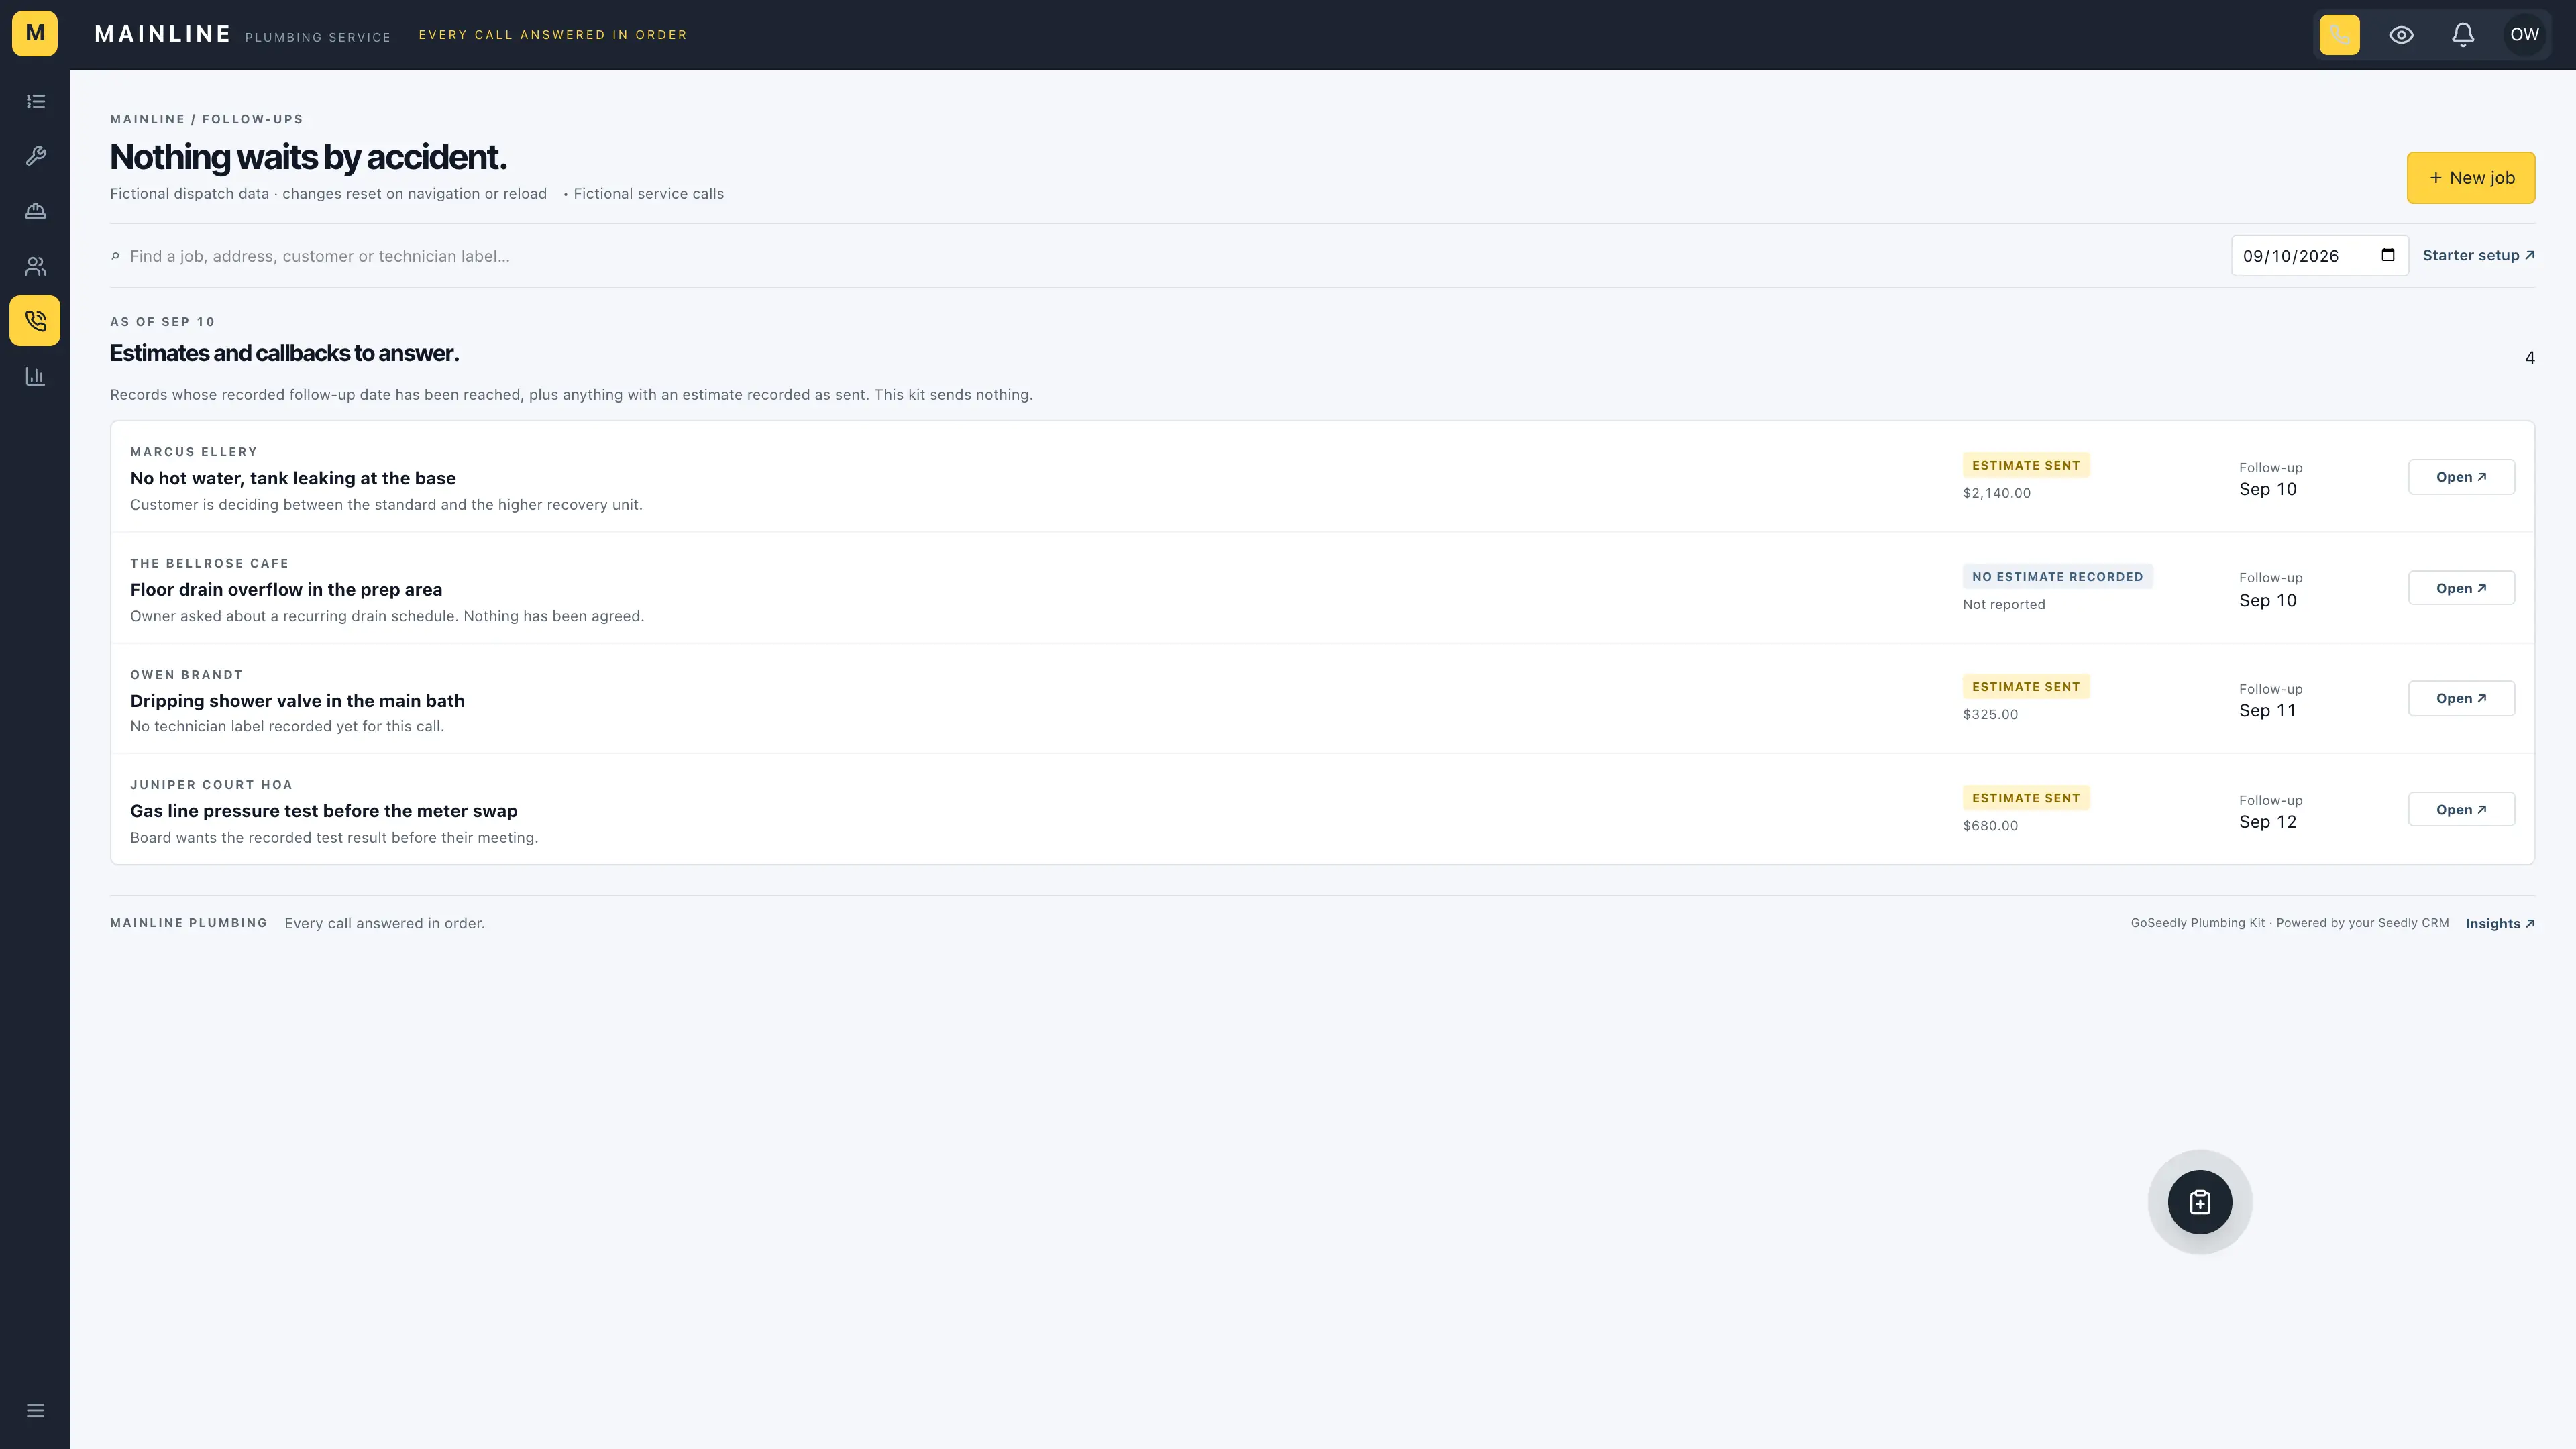Click the yellow phone icon in the header
The height and width of the screenshot is (1449, 2576).
[2339, 34]
